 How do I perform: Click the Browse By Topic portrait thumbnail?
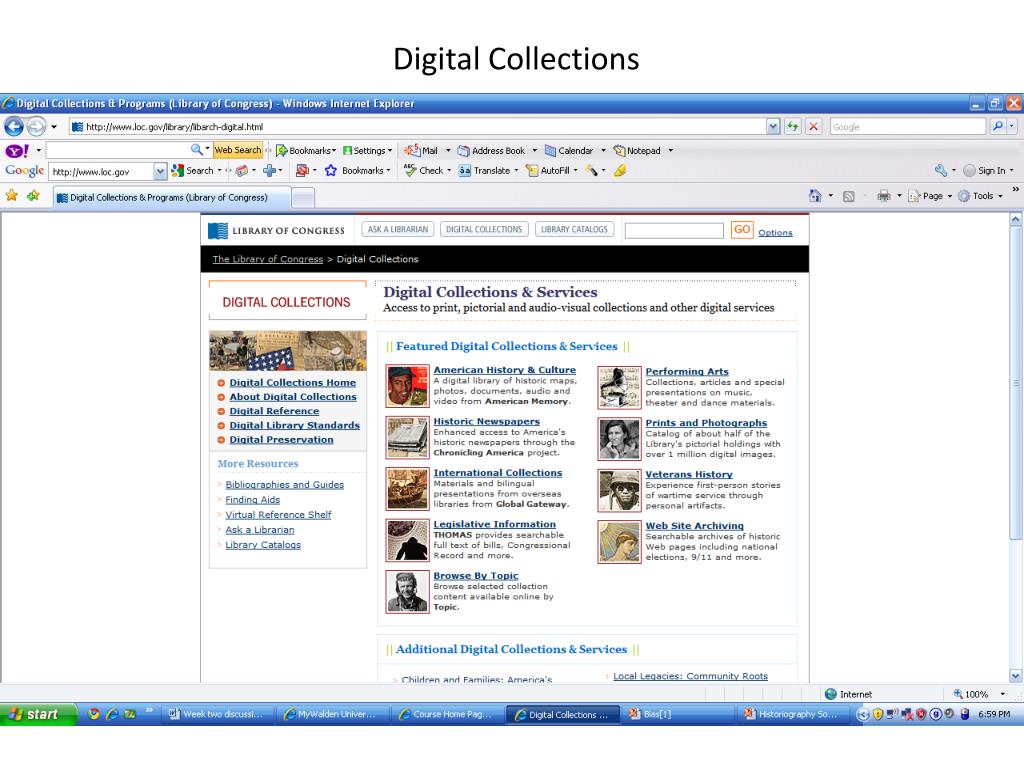tap(408, 592)
